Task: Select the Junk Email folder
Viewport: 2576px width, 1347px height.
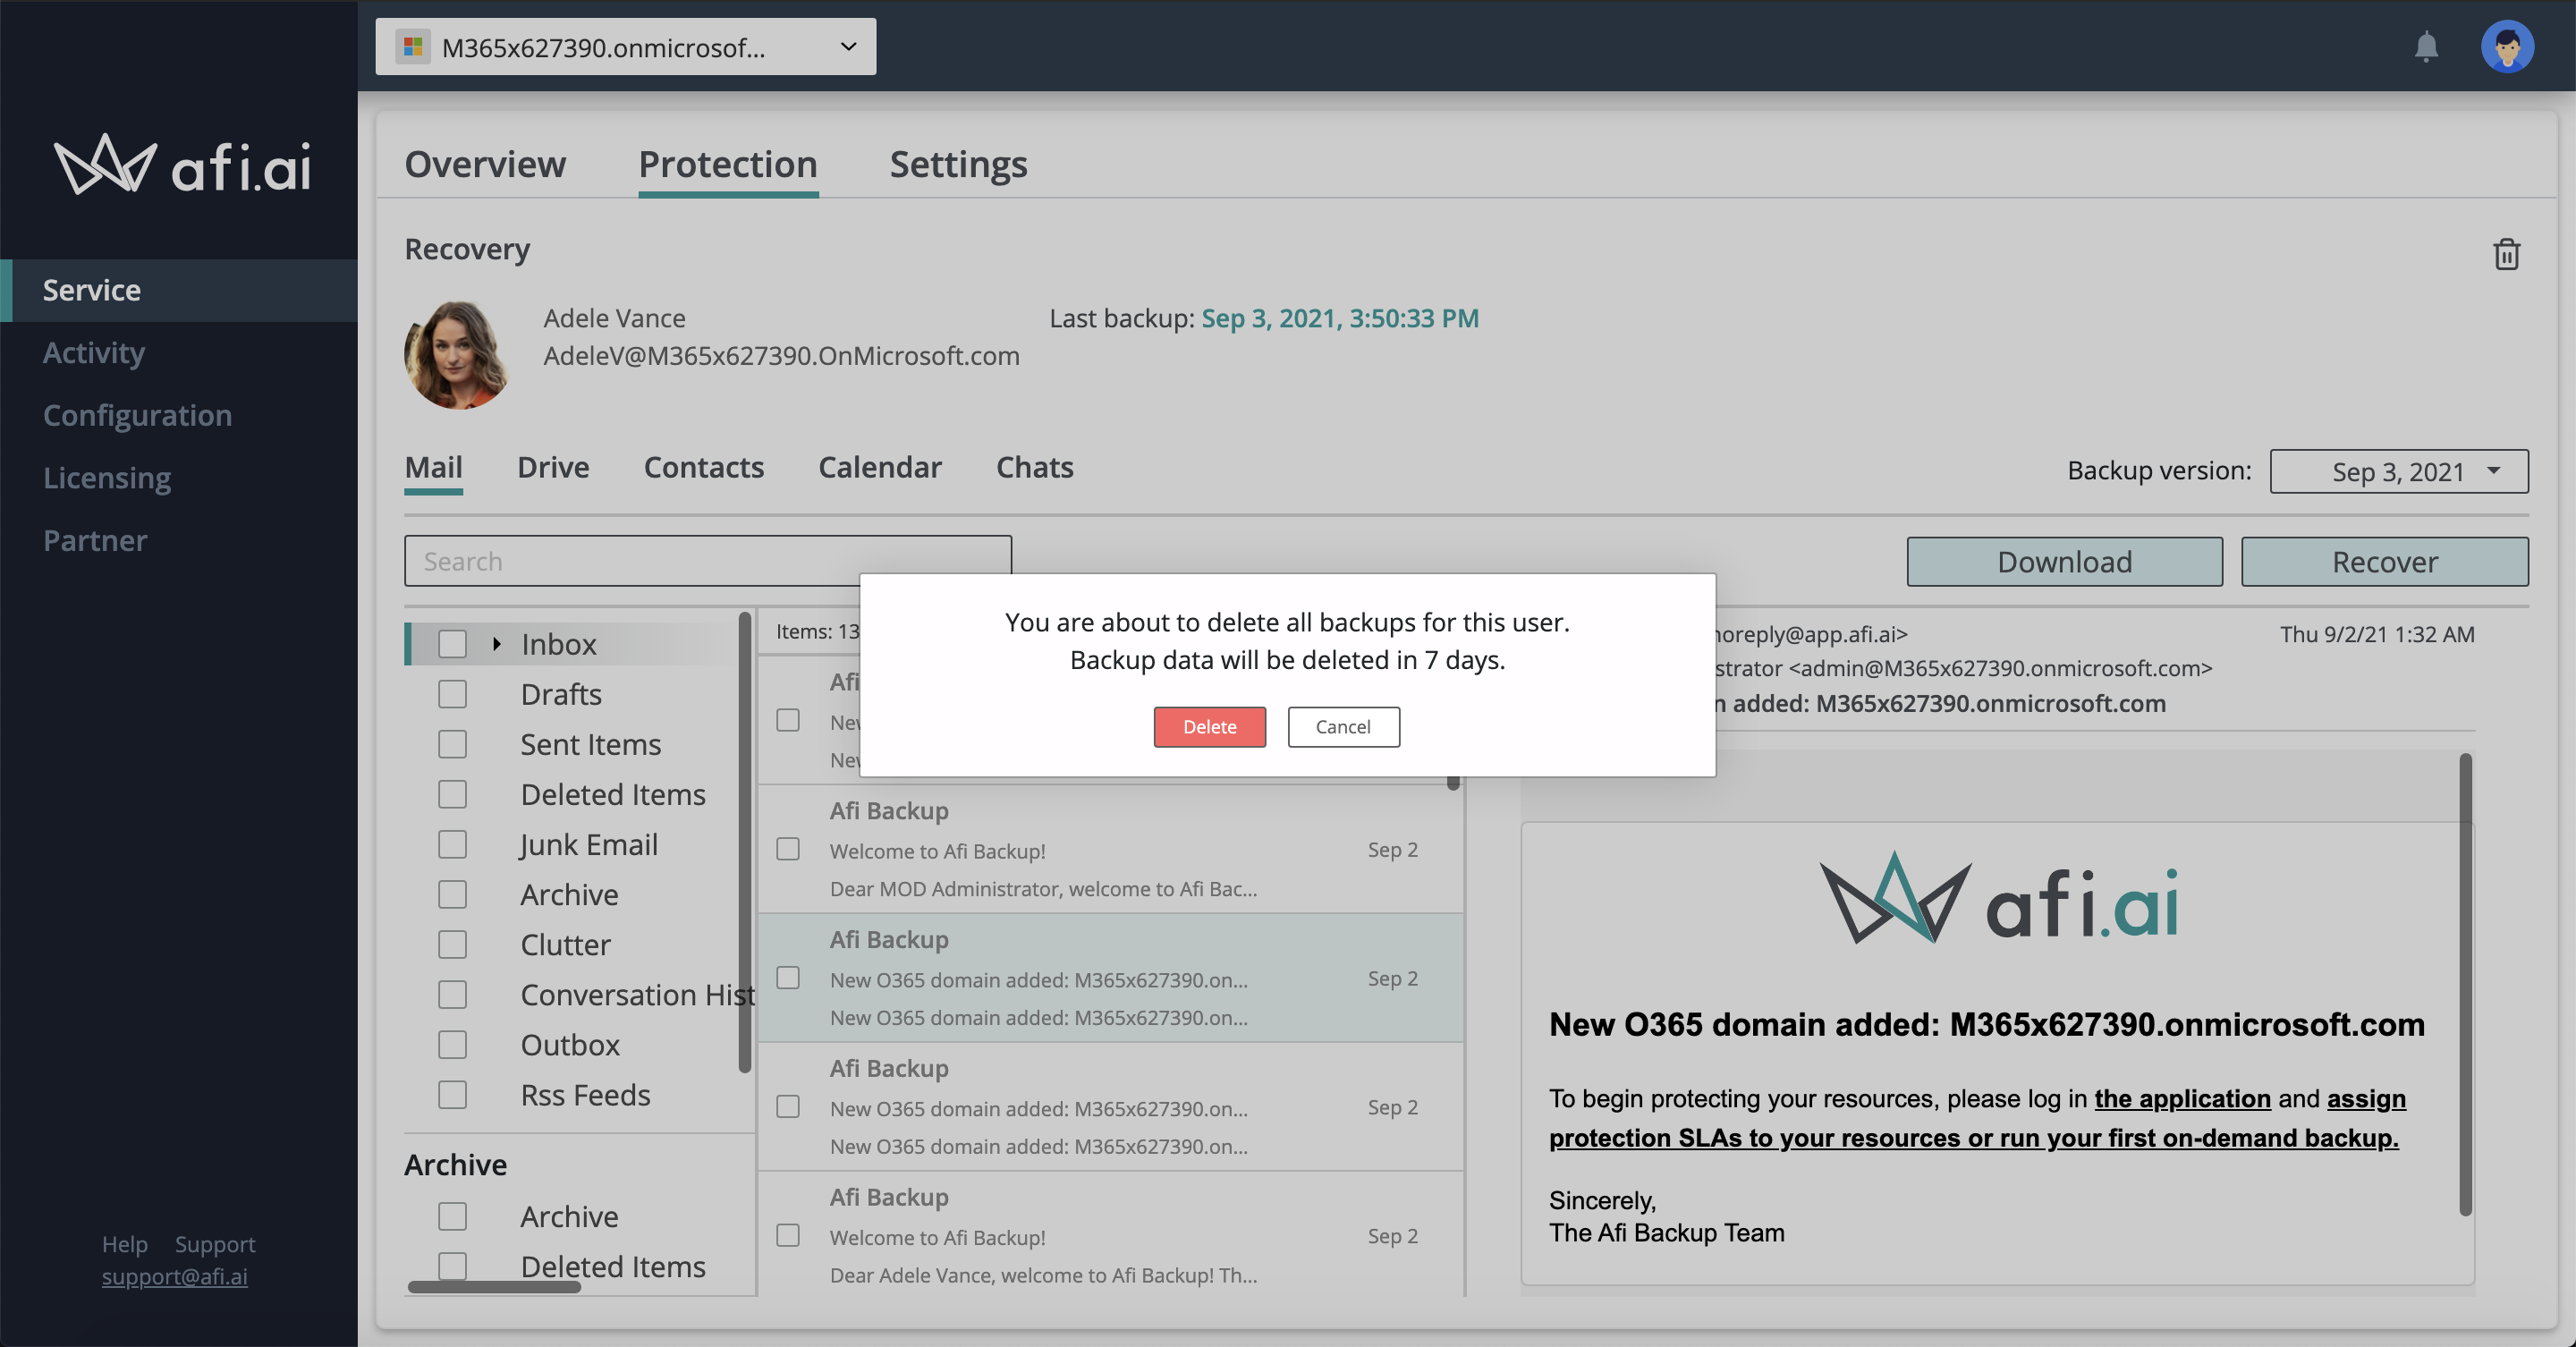Action: click(x=589, y=844)
